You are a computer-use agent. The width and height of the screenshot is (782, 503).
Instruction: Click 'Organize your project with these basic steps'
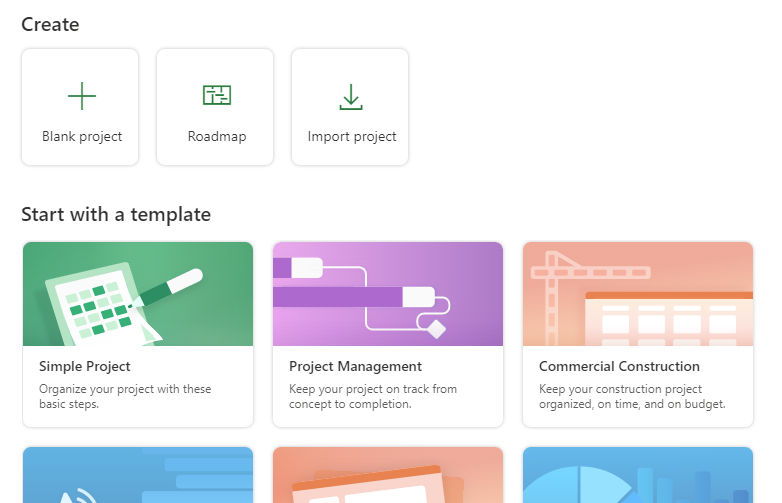[x=125, y=396]
